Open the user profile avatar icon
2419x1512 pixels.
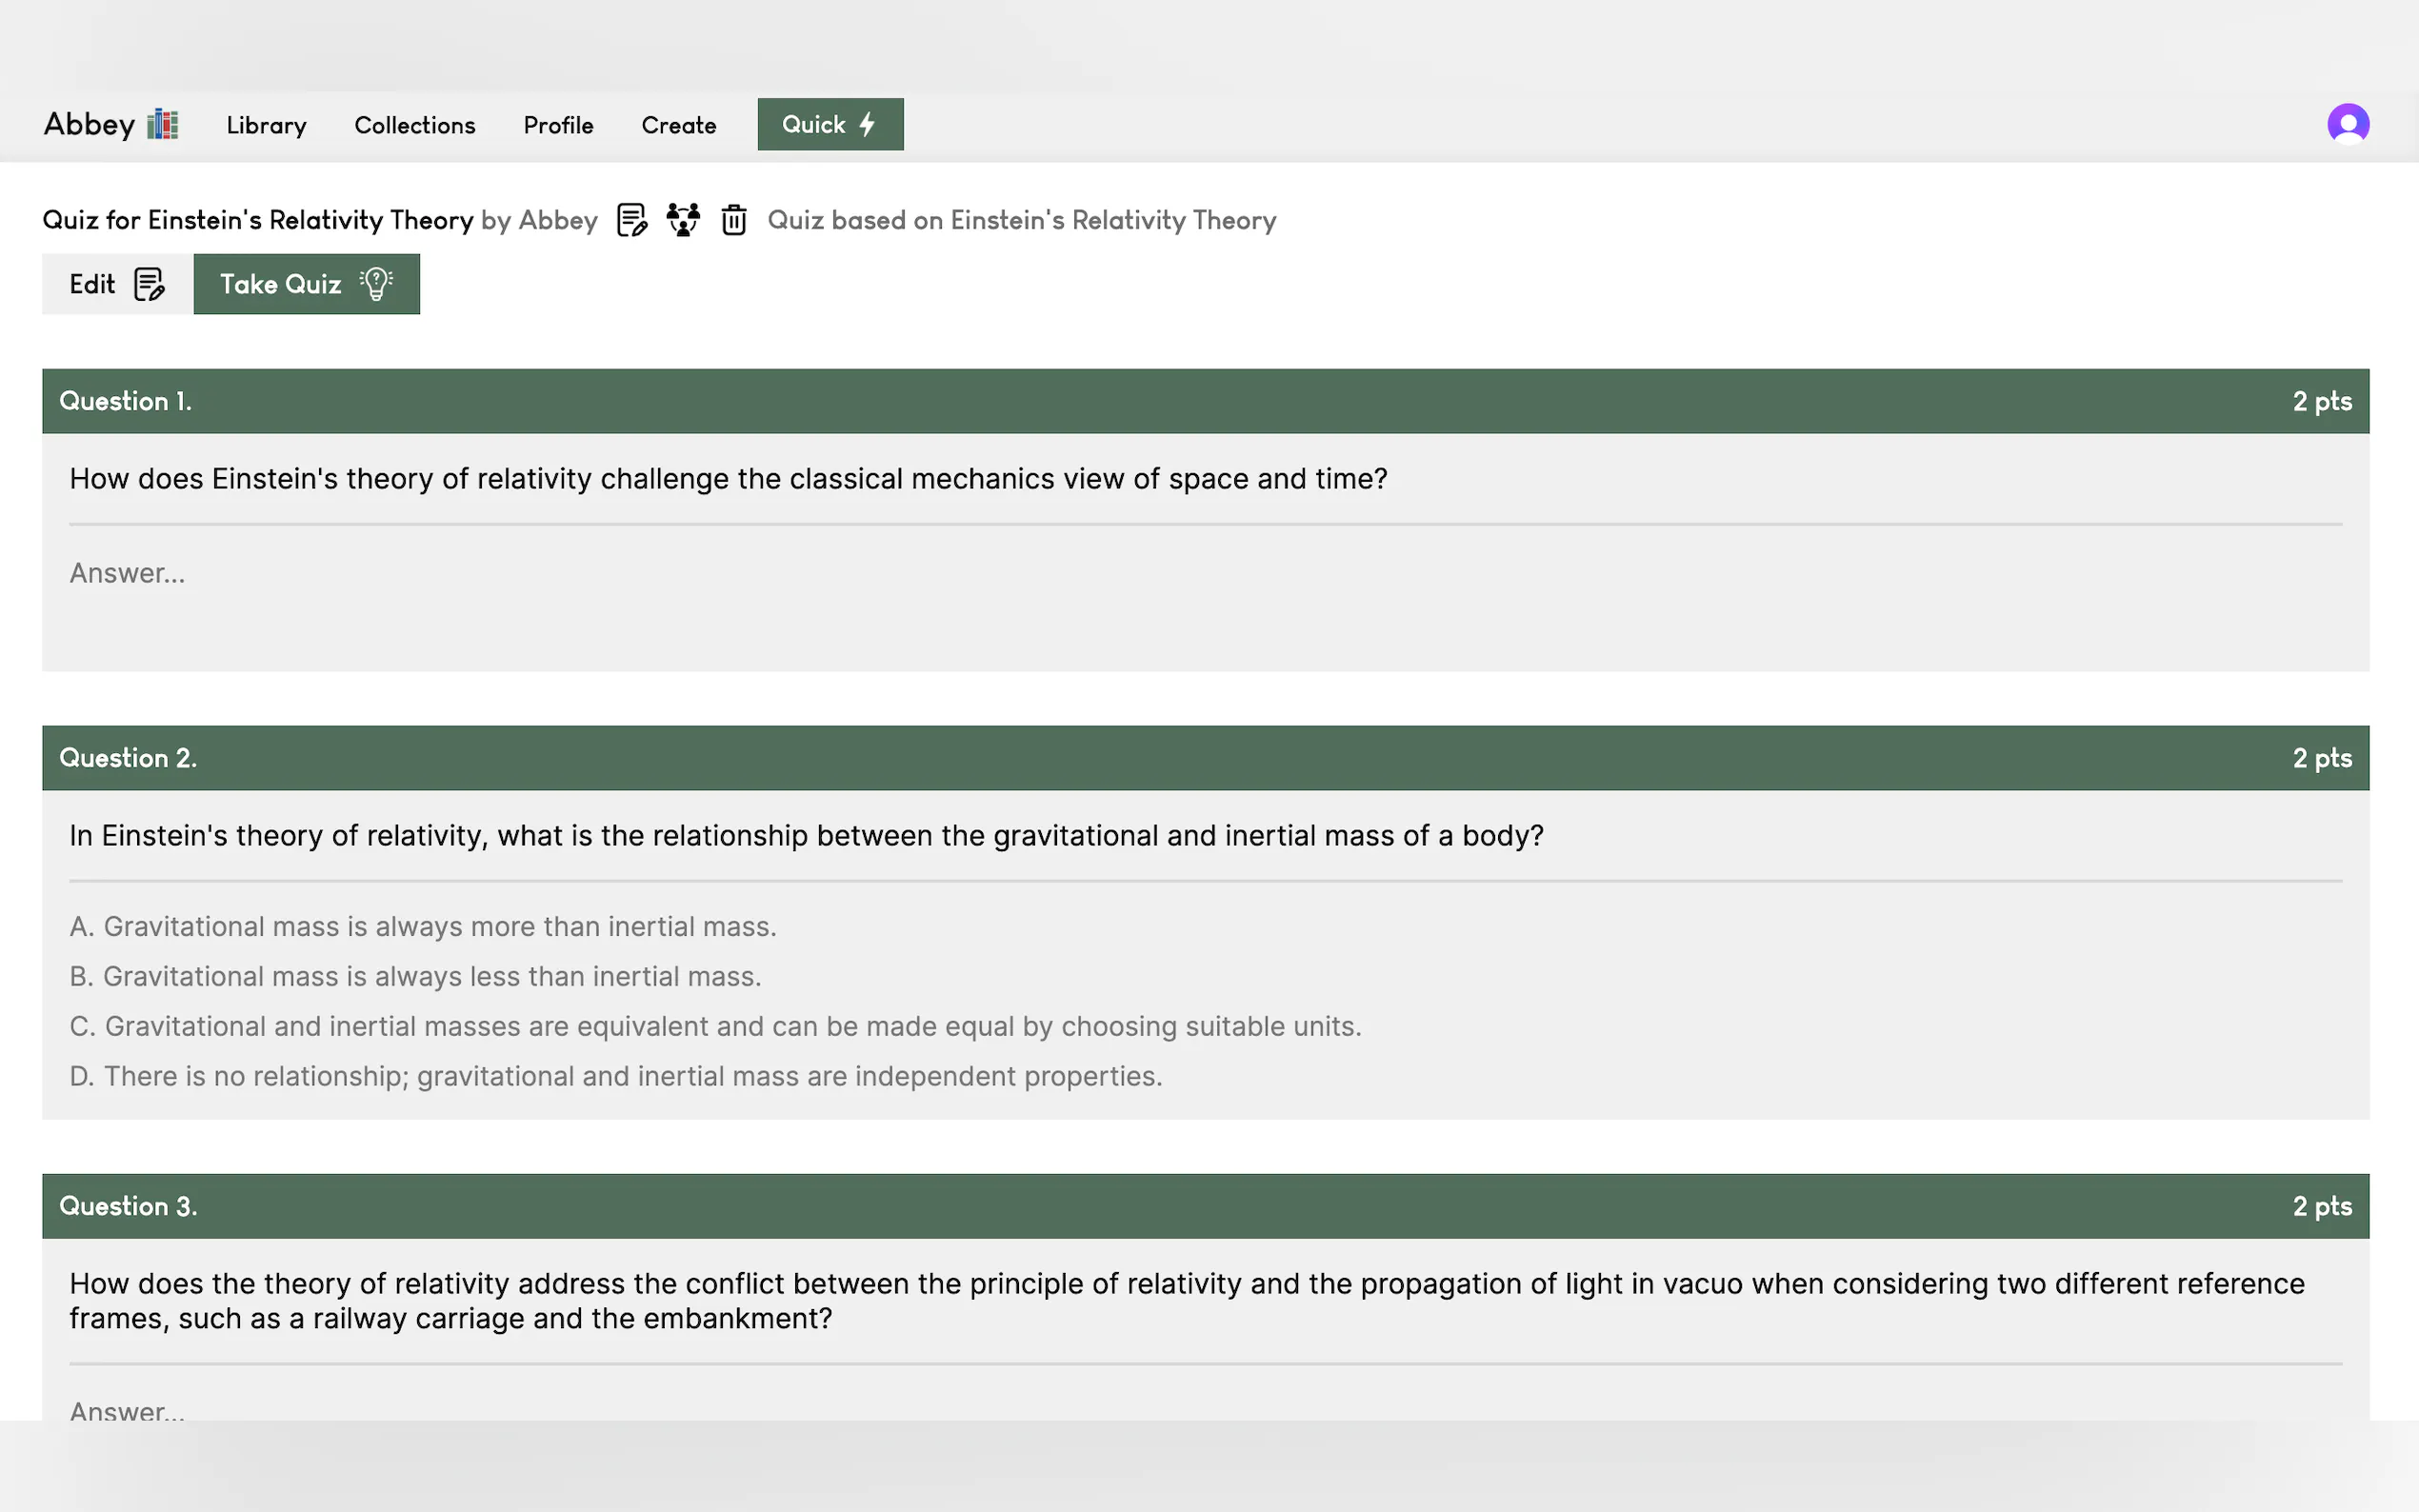tap(2347, 124)
